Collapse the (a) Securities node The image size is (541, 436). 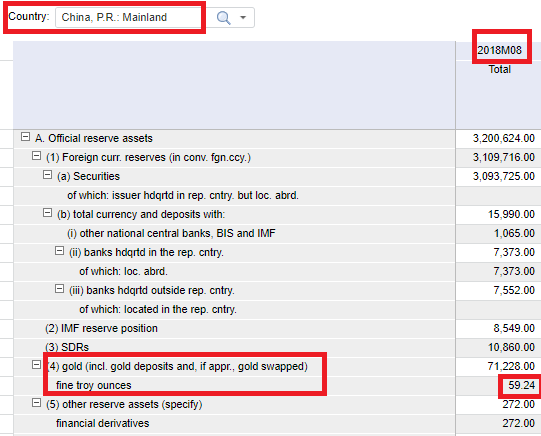47,175
